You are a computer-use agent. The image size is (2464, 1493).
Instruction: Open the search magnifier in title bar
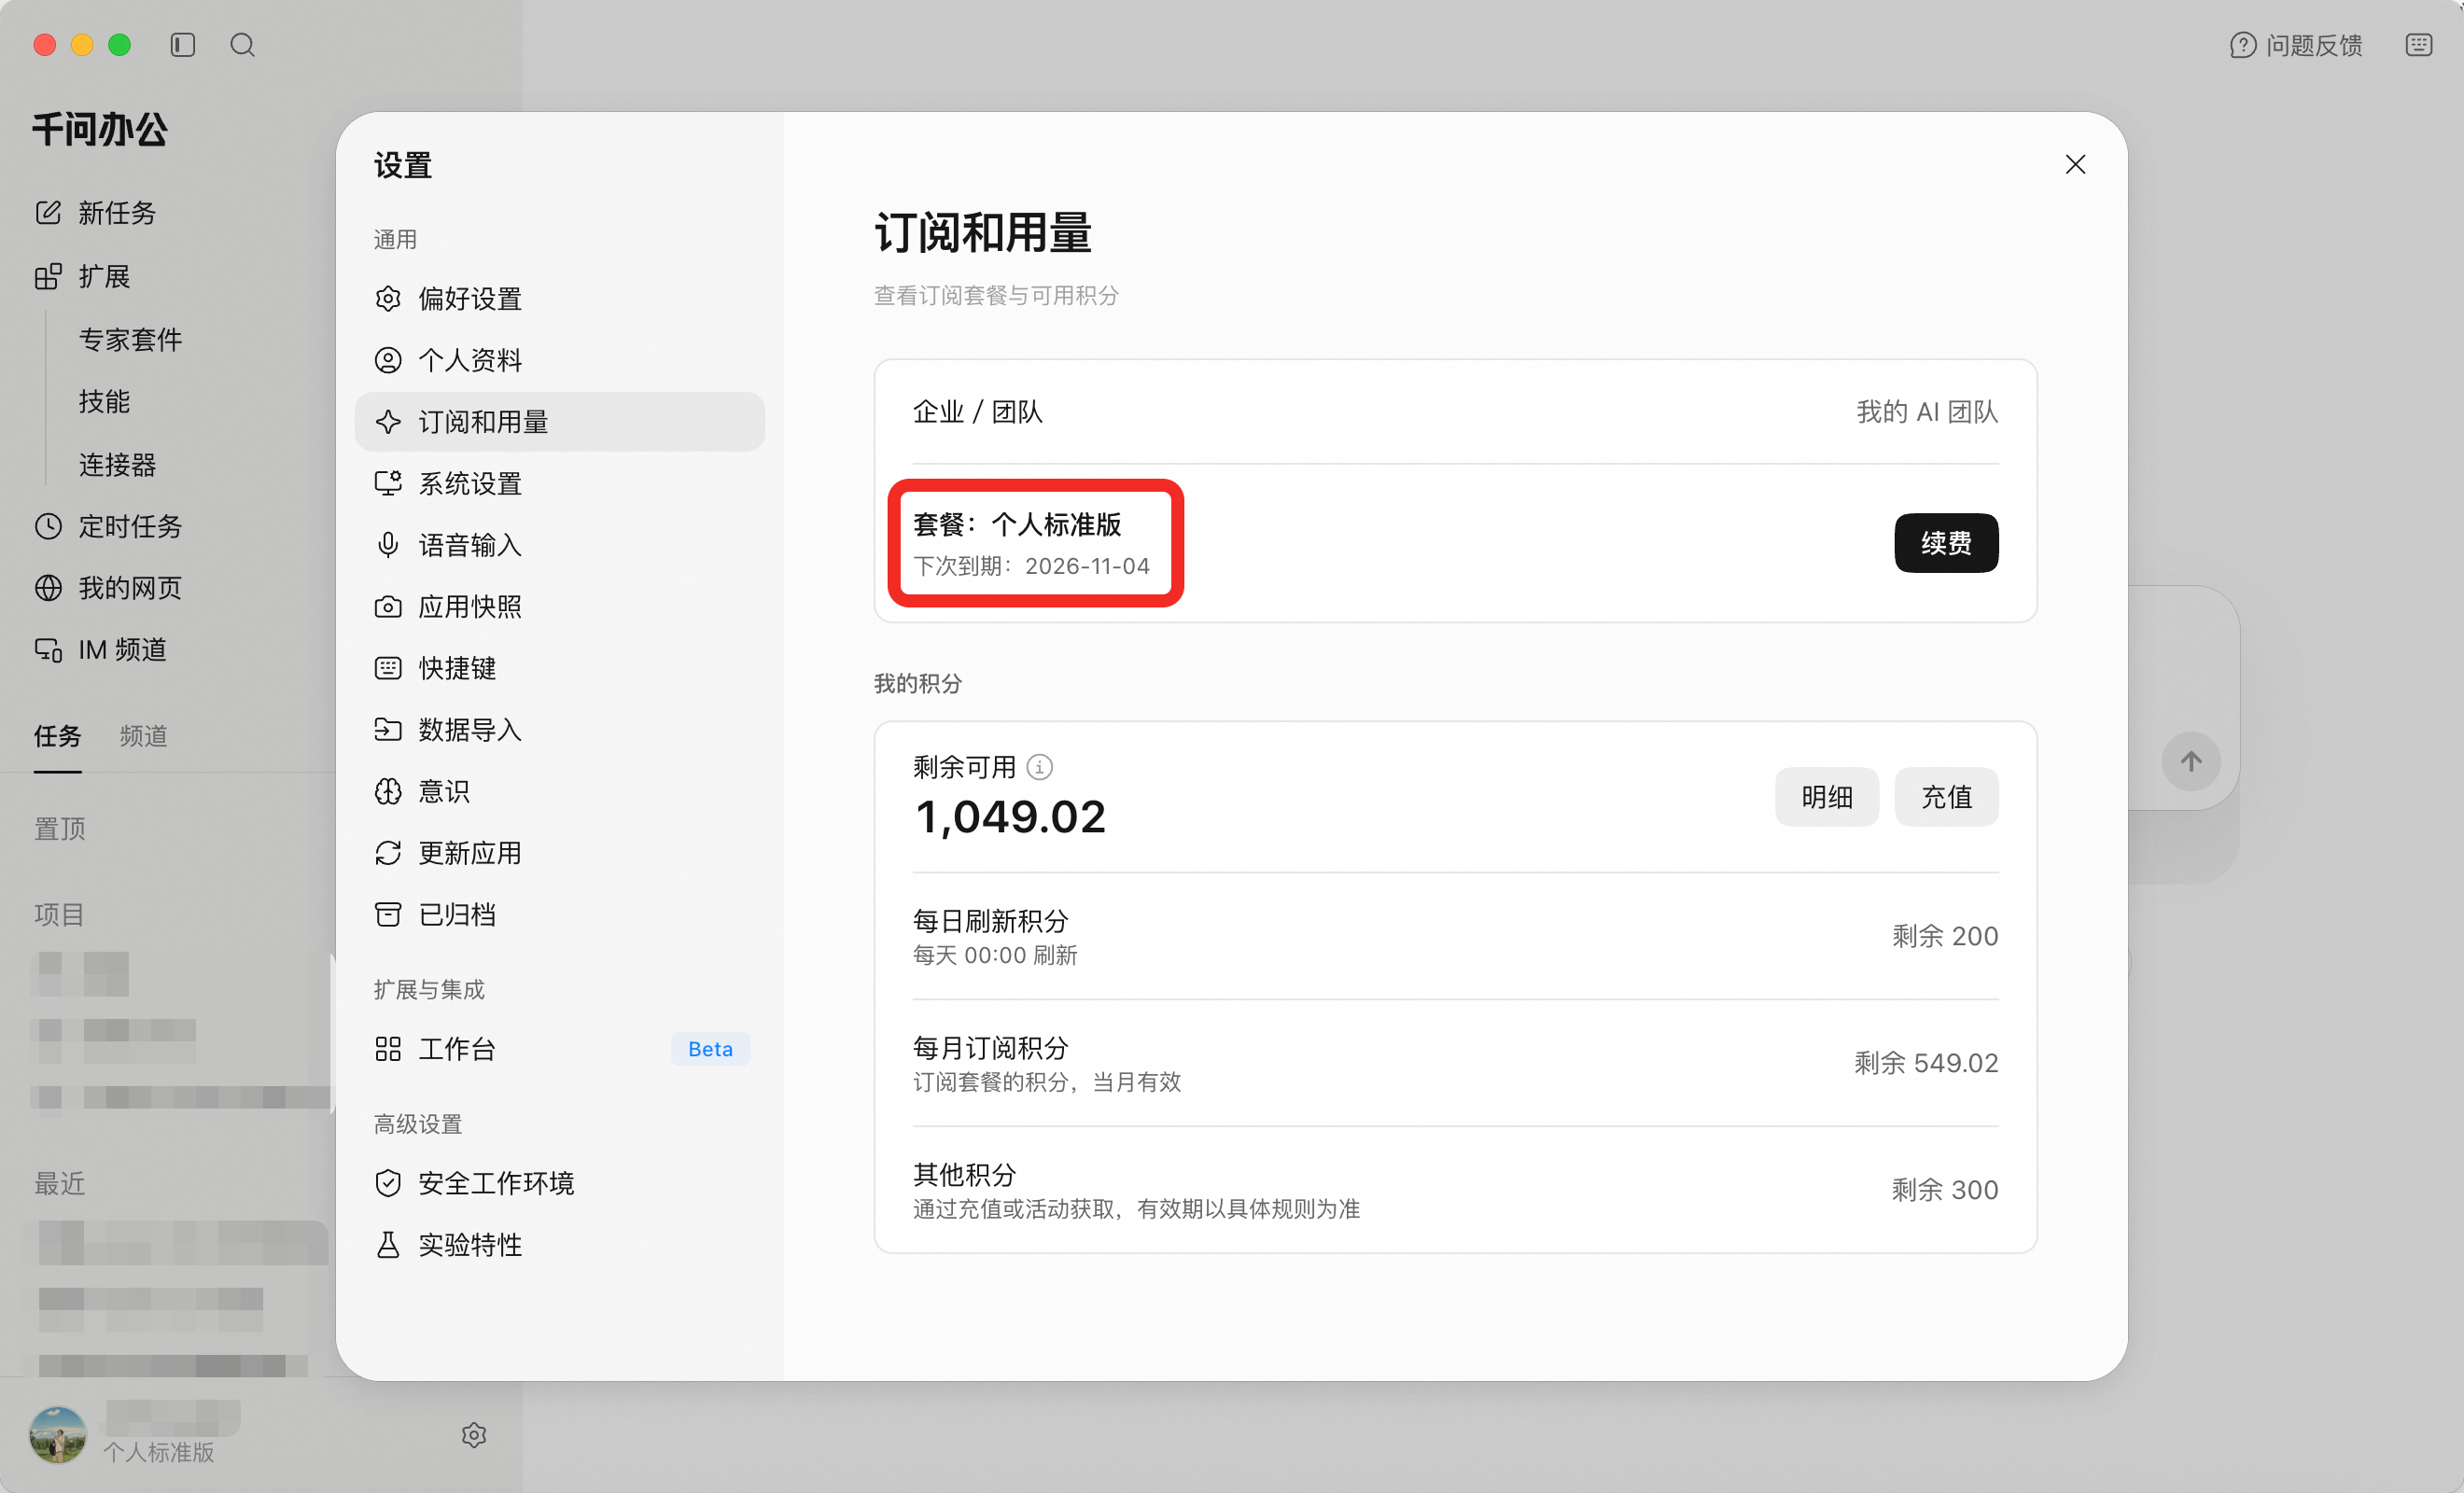242,45
